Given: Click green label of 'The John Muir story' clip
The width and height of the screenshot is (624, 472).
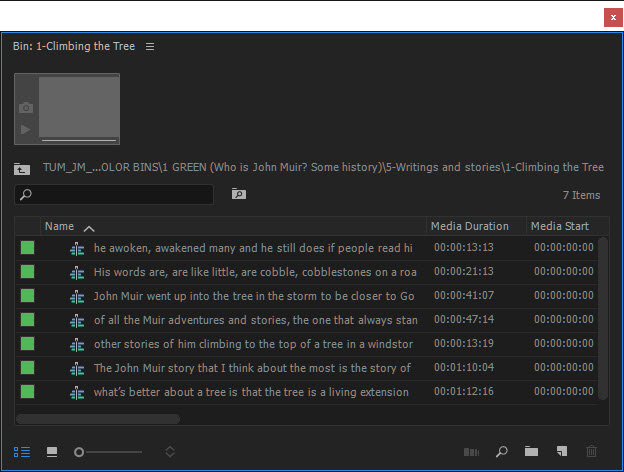Looking at the screenshot, I should click(x=27, y=368).
